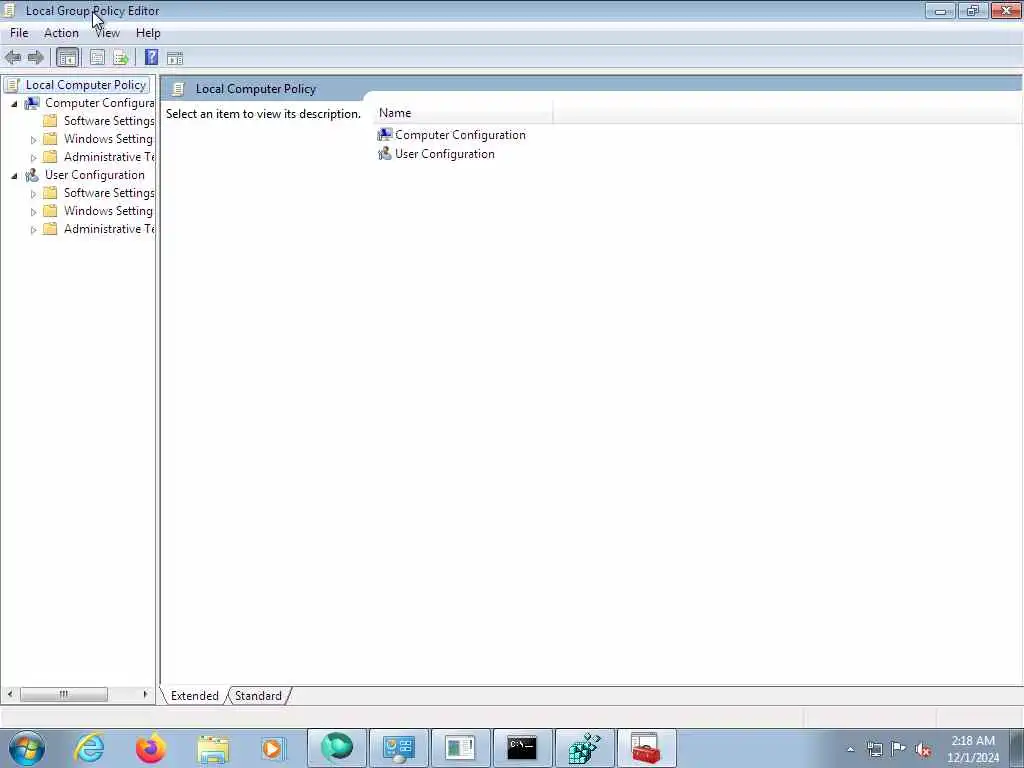Screen dimensions: 1024x768
Task: Switch to the Control Panel taskbar window
Action: tap(398, 748)
